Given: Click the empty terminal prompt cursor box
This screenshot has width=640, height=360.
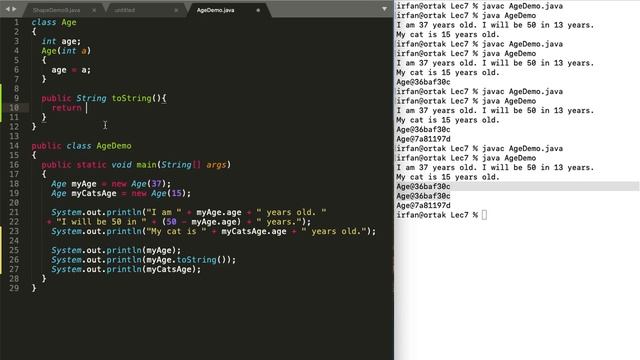Looking at the screenshot, I should 484,215.
